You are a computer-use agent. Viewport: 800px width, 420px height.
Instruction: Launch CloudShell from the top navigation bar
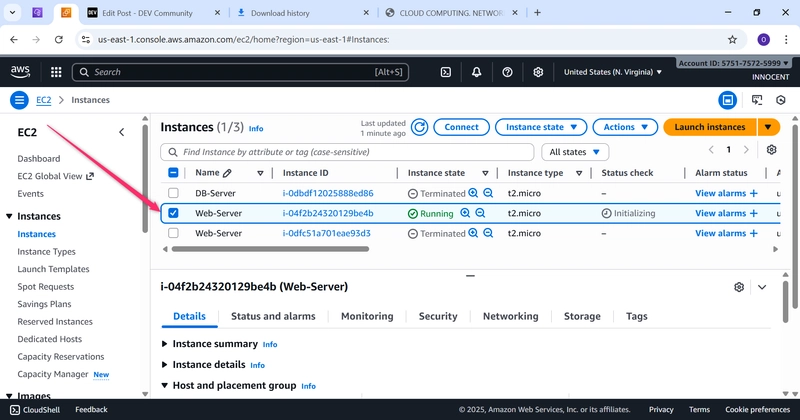445,72
